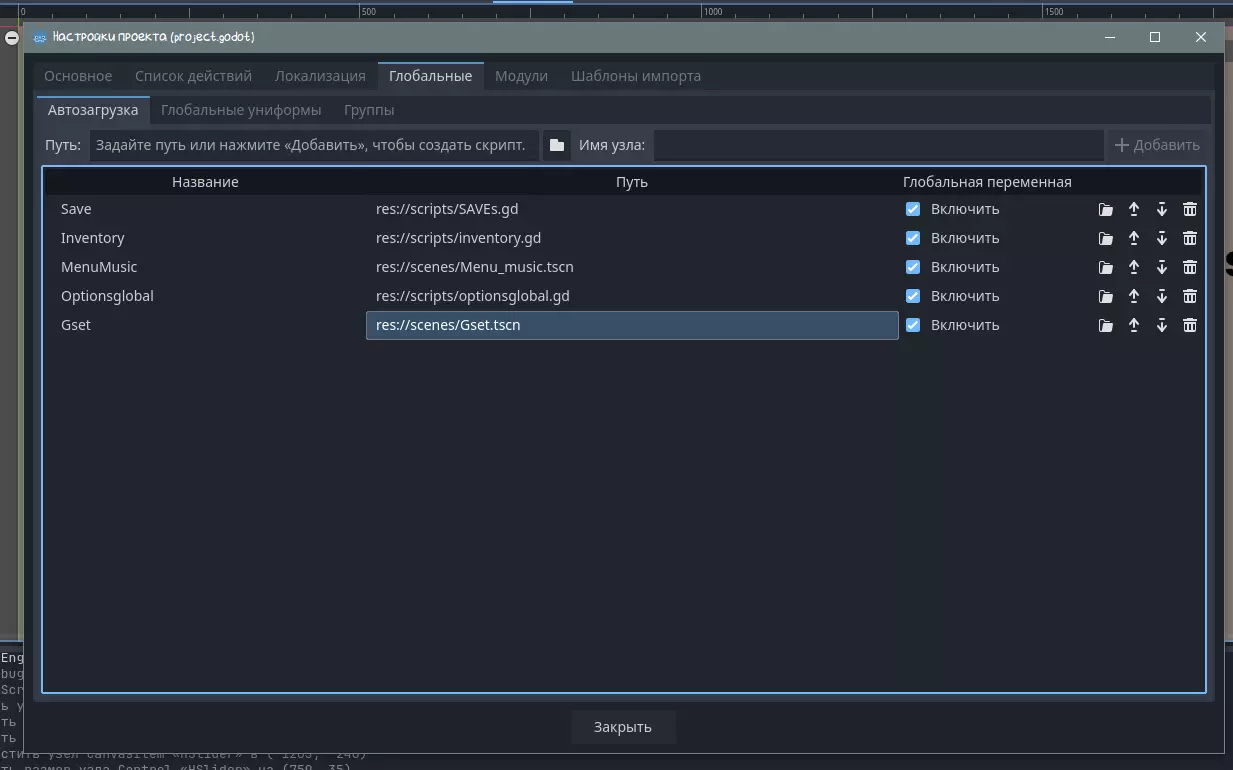The image size is (1233, 770).
Task: Switch to Глобальные униформы sub-tab
Action: [241, 110]
